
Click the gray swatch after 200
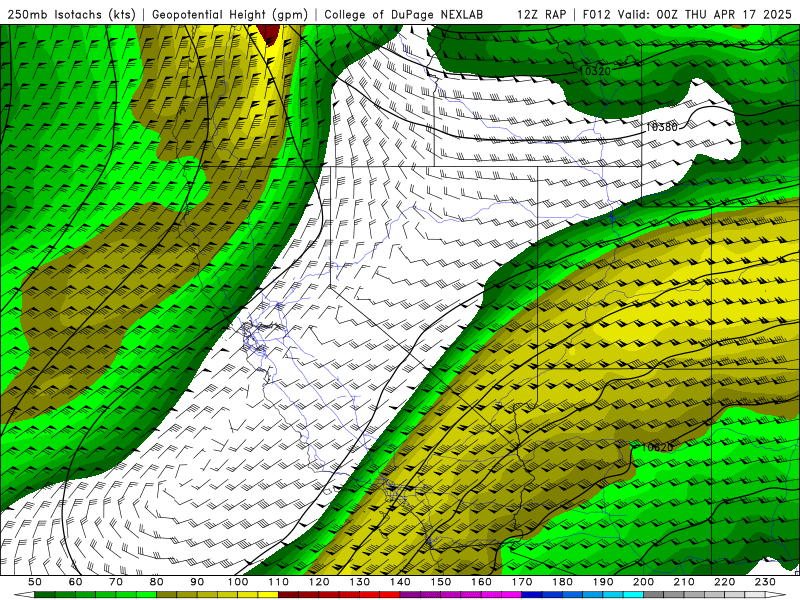pos(654,595)
